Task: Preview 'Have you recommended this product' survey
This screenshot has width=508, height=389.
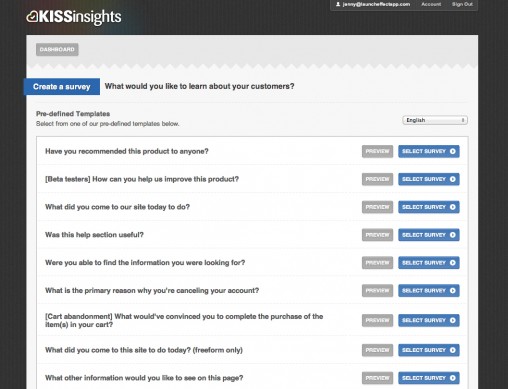Action: click(x=377, y=151)
